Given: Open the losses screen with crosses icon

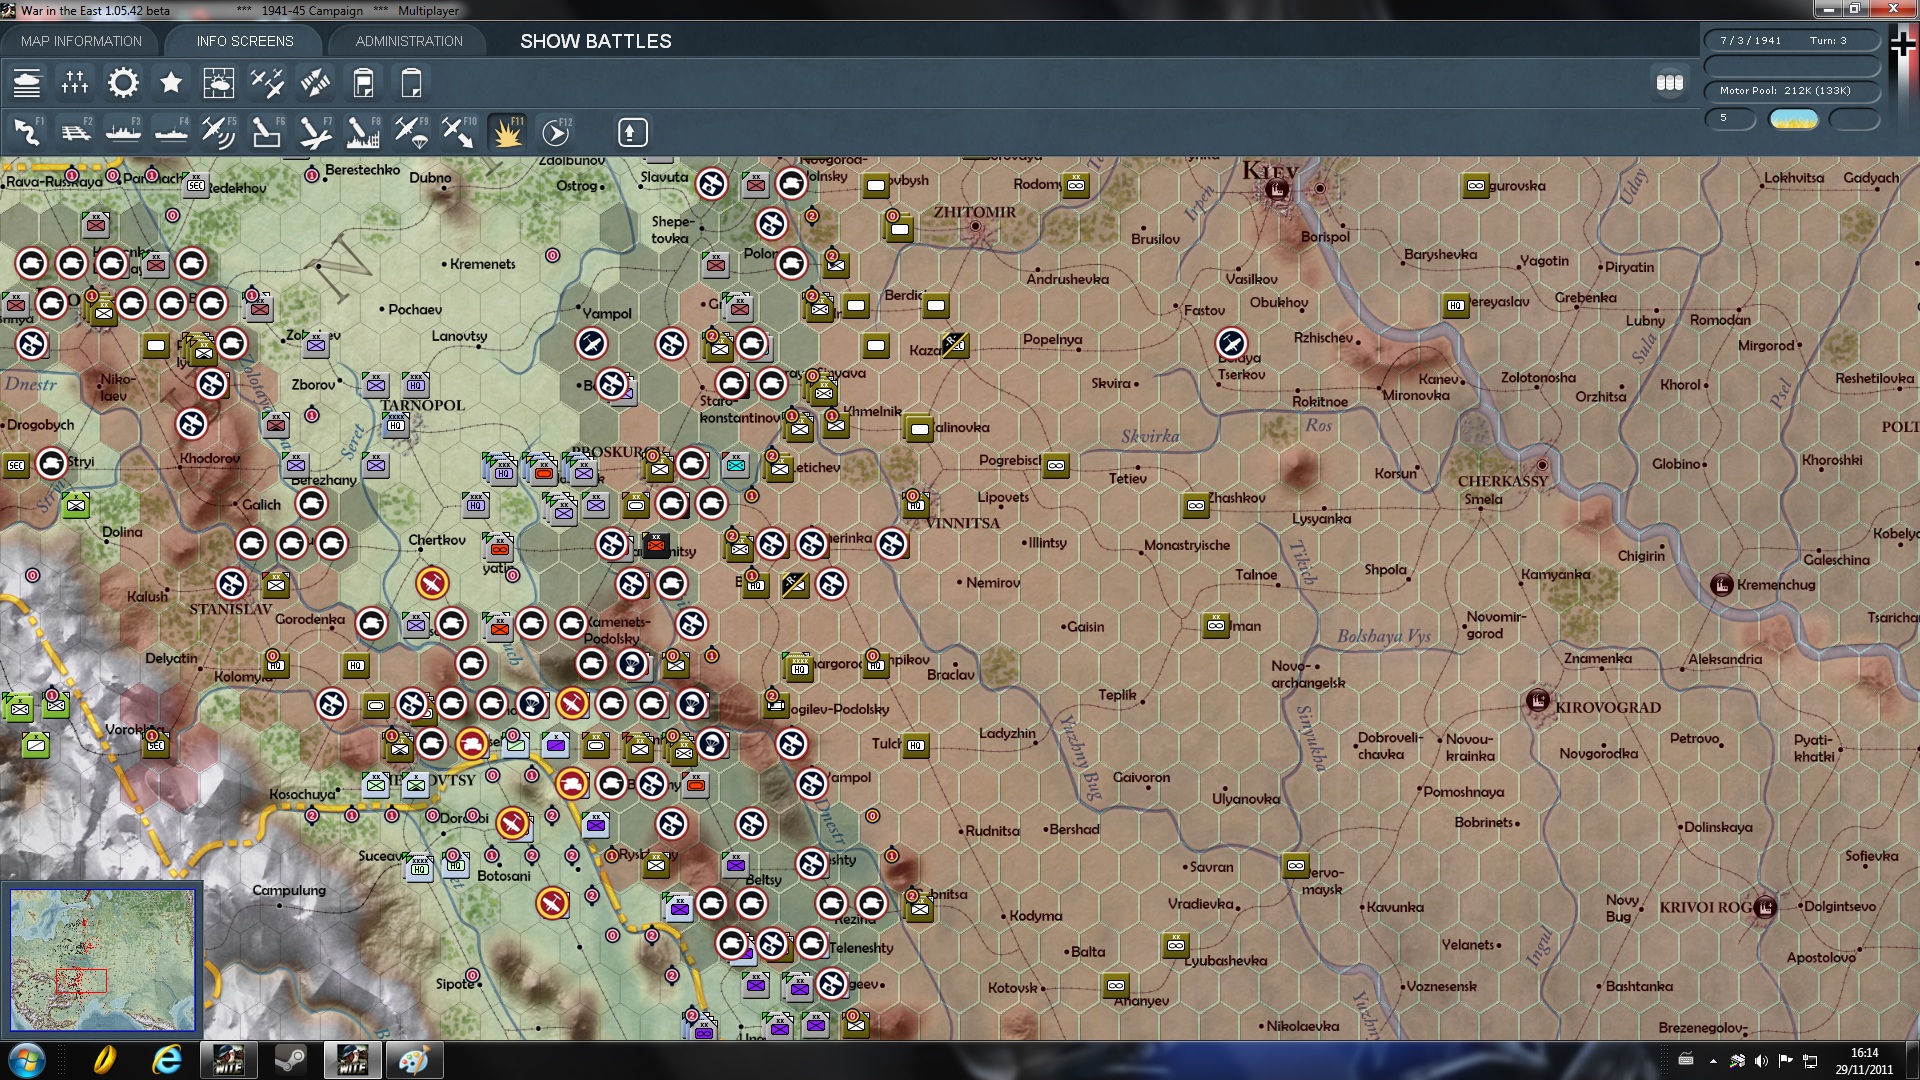Looking at the screenshot, I should 75,83.
